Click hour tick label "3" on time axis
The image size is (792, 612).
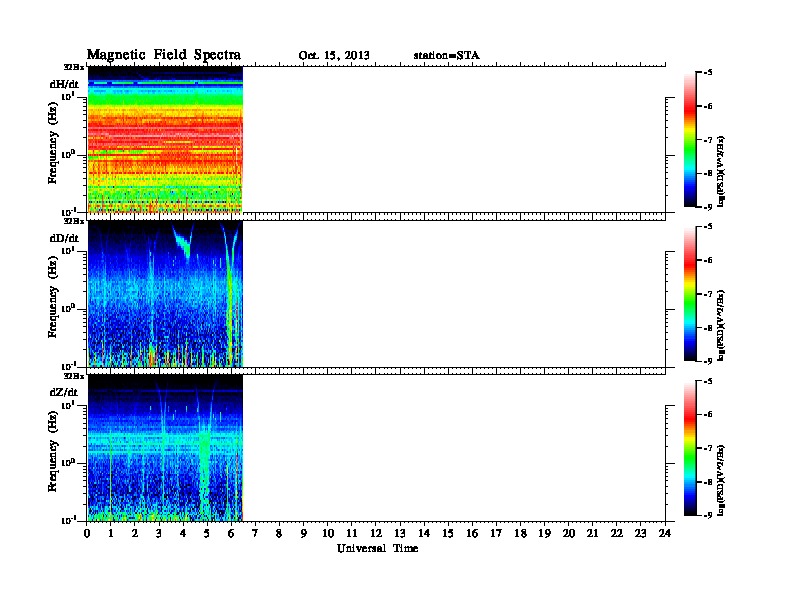159,534
